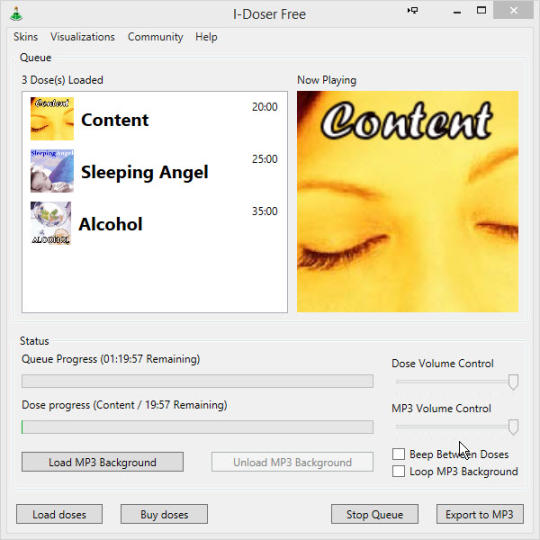Open the Visualizations menu
Viewport: 540px width, 540px height.
point(83,37)
